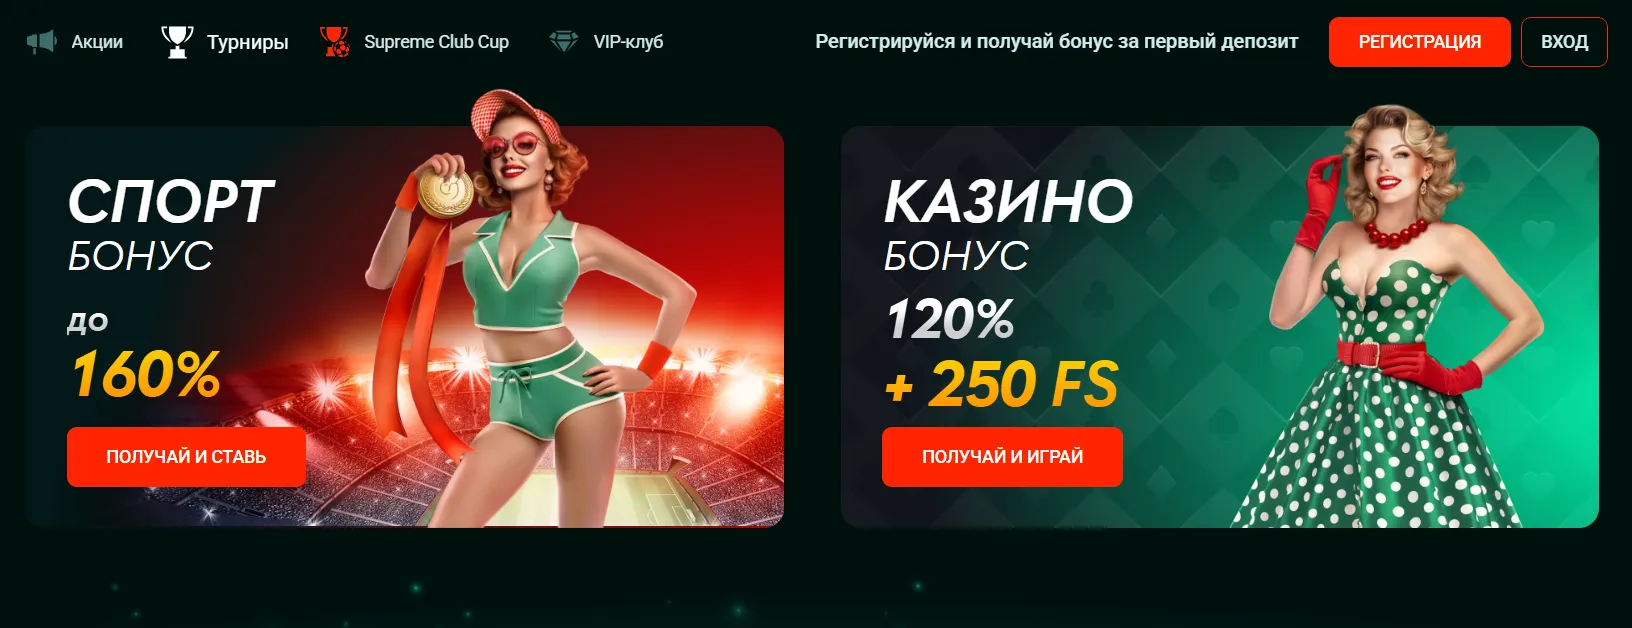Click the 120% casino bonus text

(950, 320)
